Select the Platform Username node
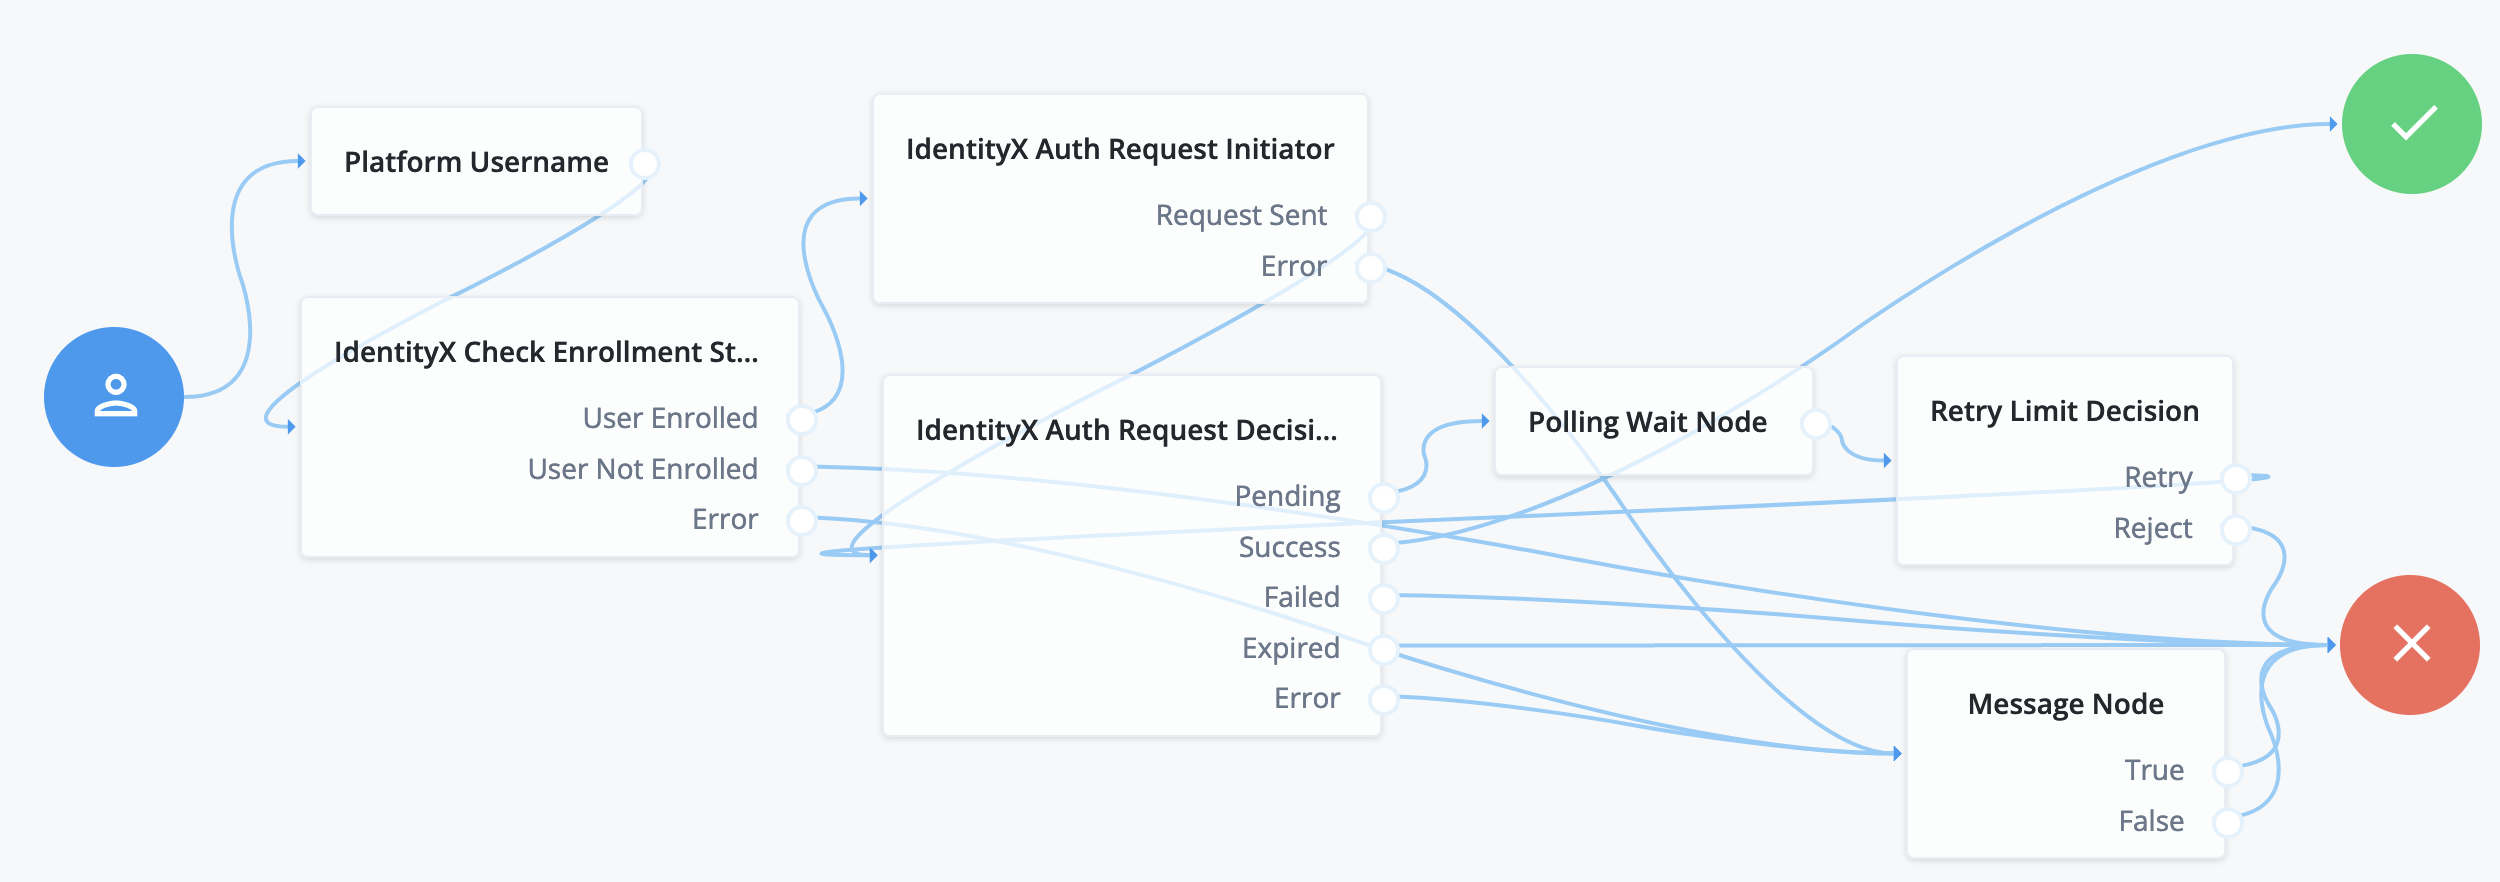This screenshot has height=882, width=2500. (476, 162)
